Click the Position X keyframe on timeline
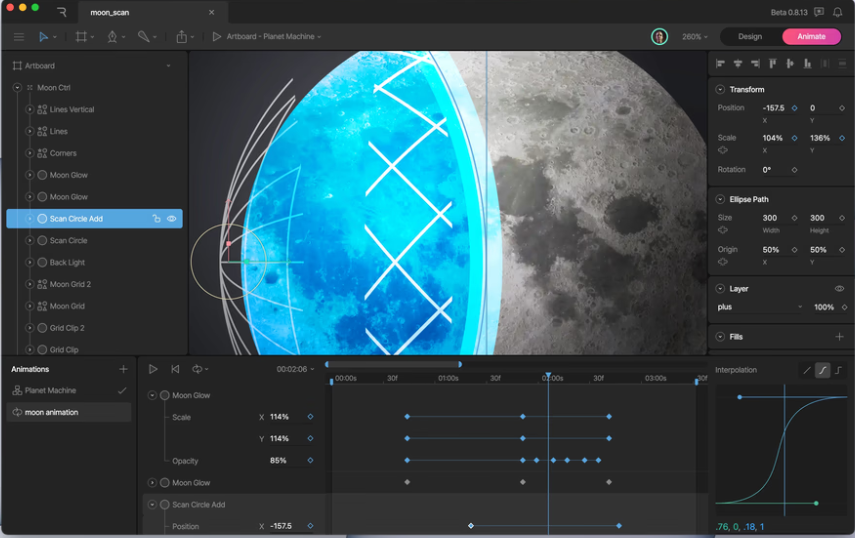The height and width of the screenshot is (538, 855). (x=471, y=526)
